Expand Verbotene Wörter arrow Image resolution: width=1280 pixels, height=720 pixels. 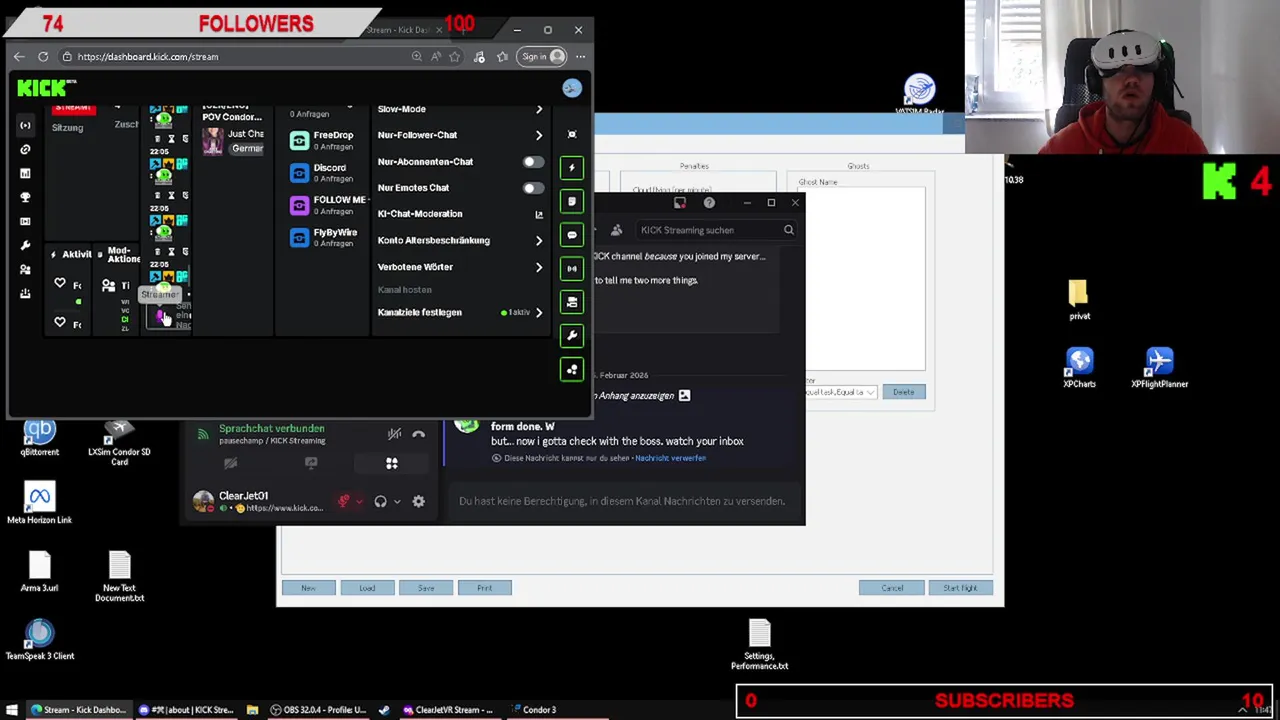(x=539, y=267)
